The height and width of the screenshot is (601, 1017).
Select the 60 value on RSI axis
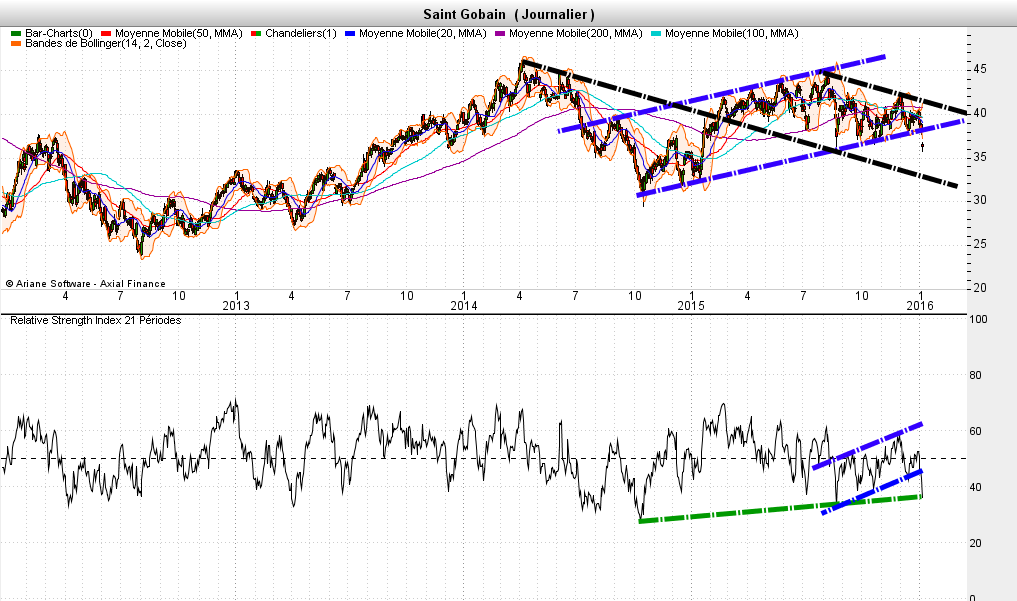(975, 431)
